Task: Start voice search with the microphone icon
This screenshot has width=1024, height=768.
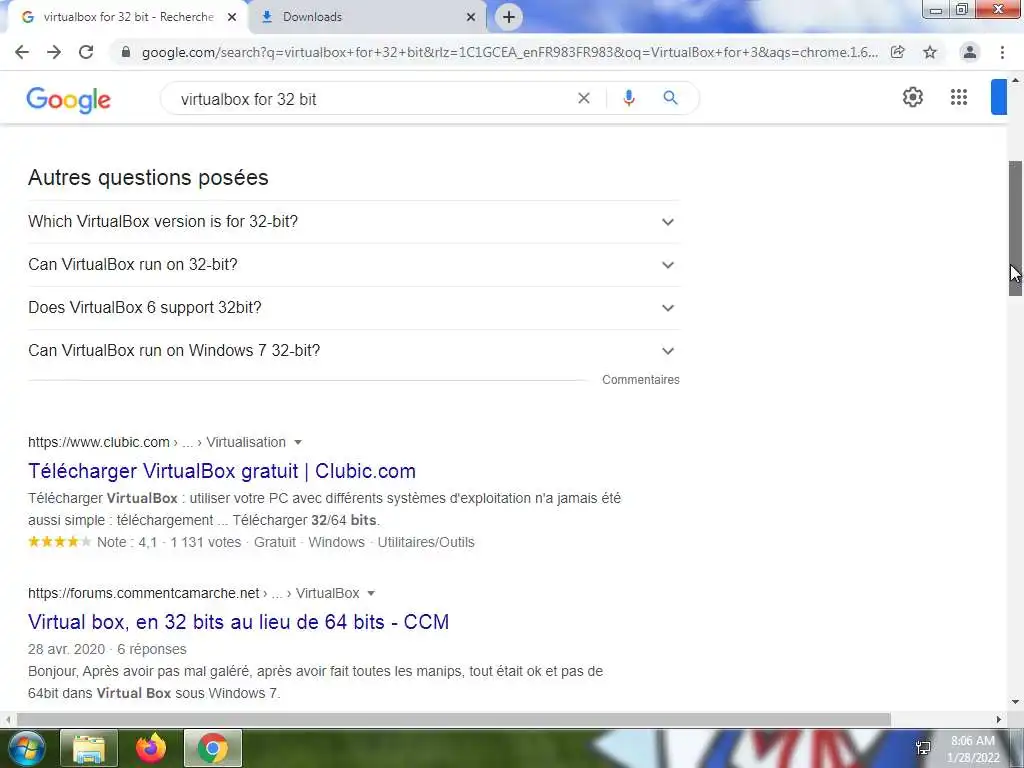Action: tap(628, 98)
